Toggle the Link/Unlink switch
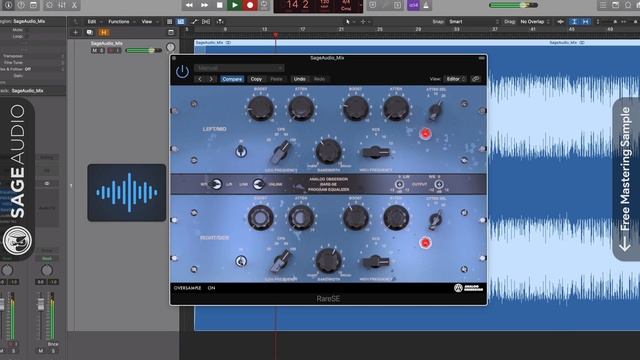The image size is (640, 360). pos(258,184)
